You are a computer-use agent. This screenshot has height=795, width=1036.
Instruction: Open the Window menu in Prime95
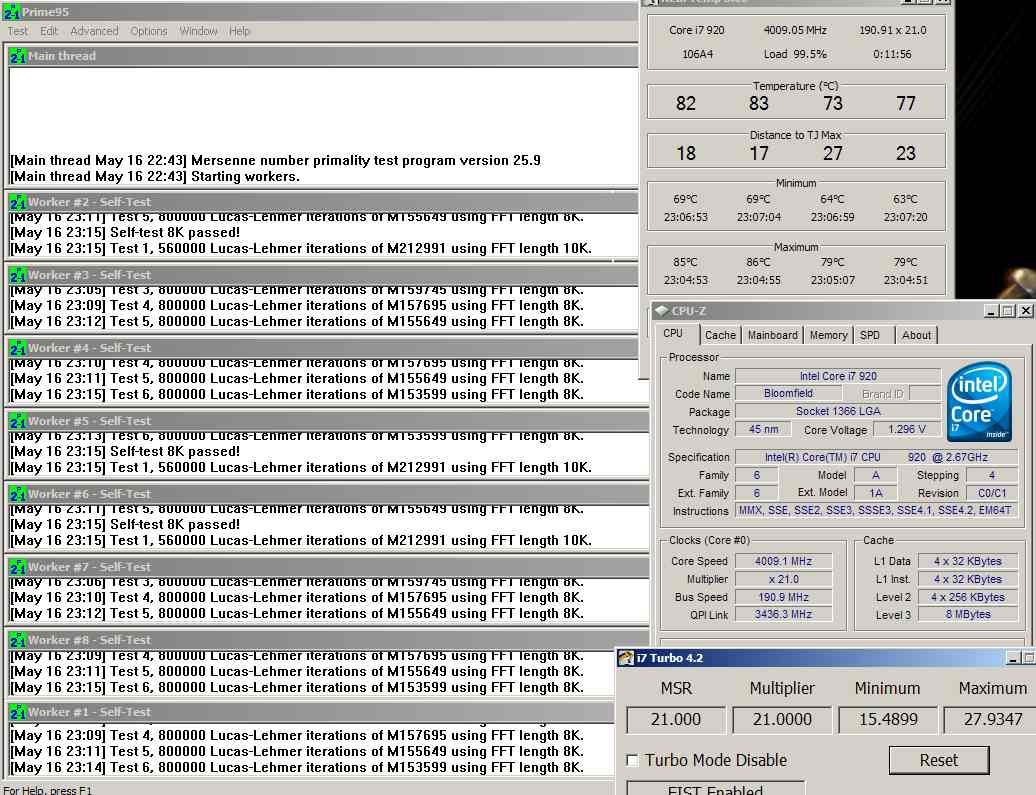pyautogui.click(x=198, y=31)
